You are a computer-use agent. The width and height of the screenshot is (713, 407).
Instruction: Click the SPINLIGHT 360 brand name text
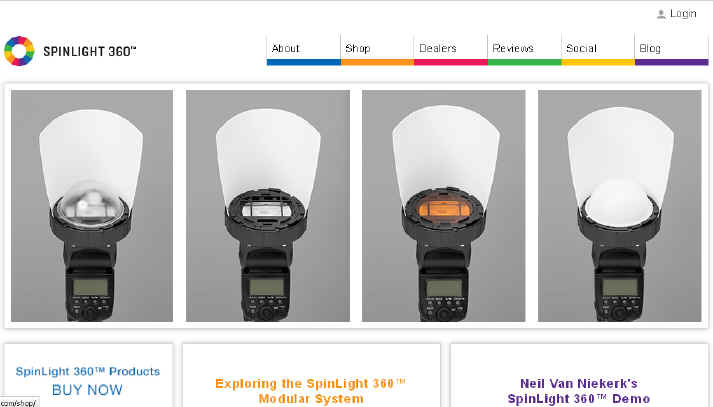tap(90, 51)
